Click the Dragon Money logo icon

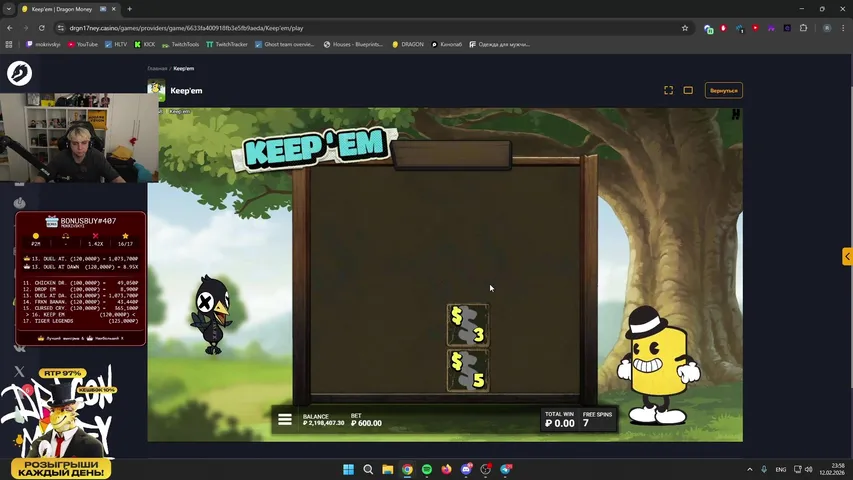19,73
